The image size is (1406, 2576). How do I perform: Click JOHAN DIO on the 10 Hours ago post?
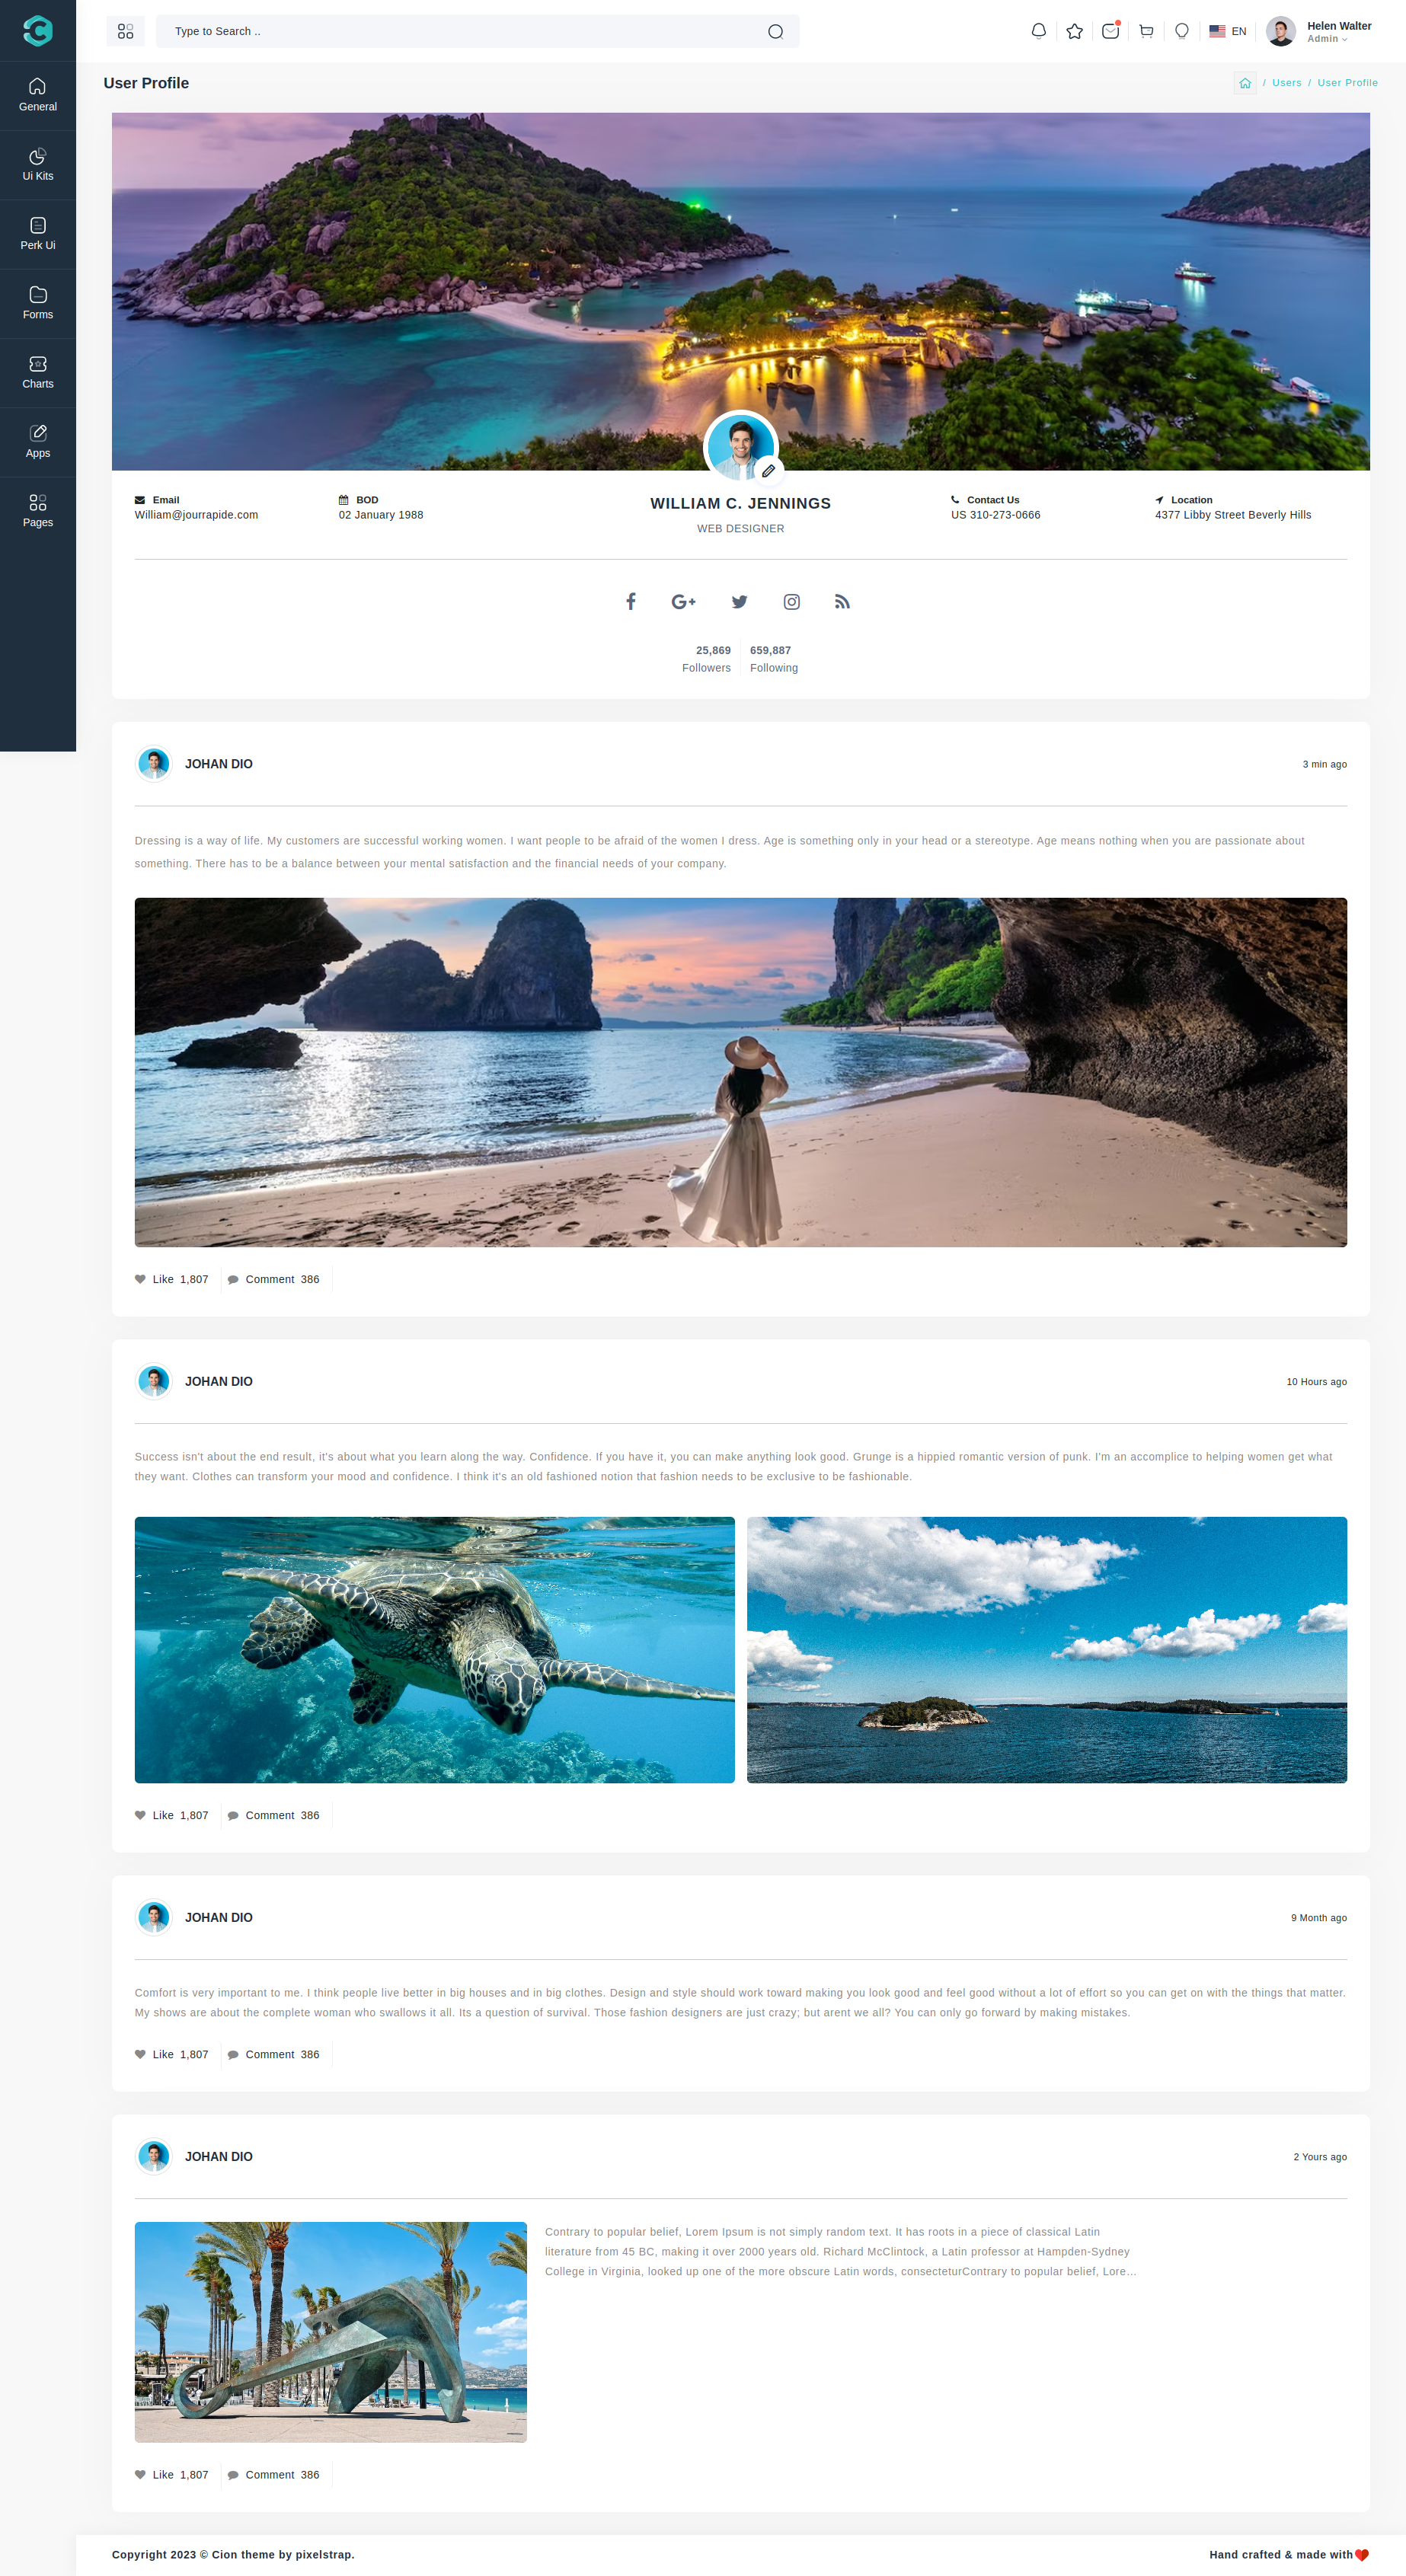[x=219, y=1381]
